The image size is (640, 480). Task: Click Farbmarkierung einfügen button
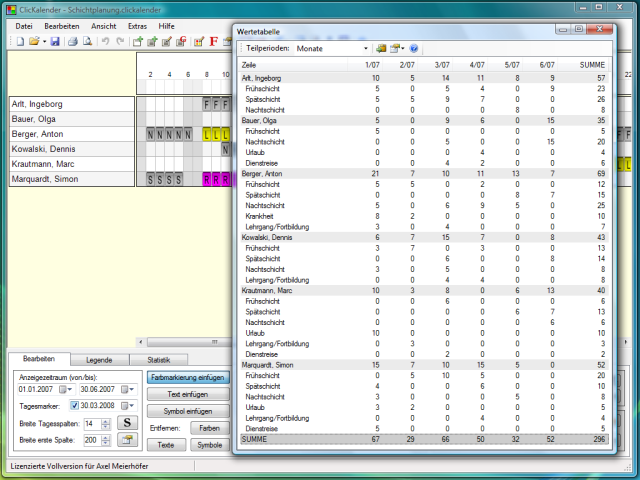(188, 378)
